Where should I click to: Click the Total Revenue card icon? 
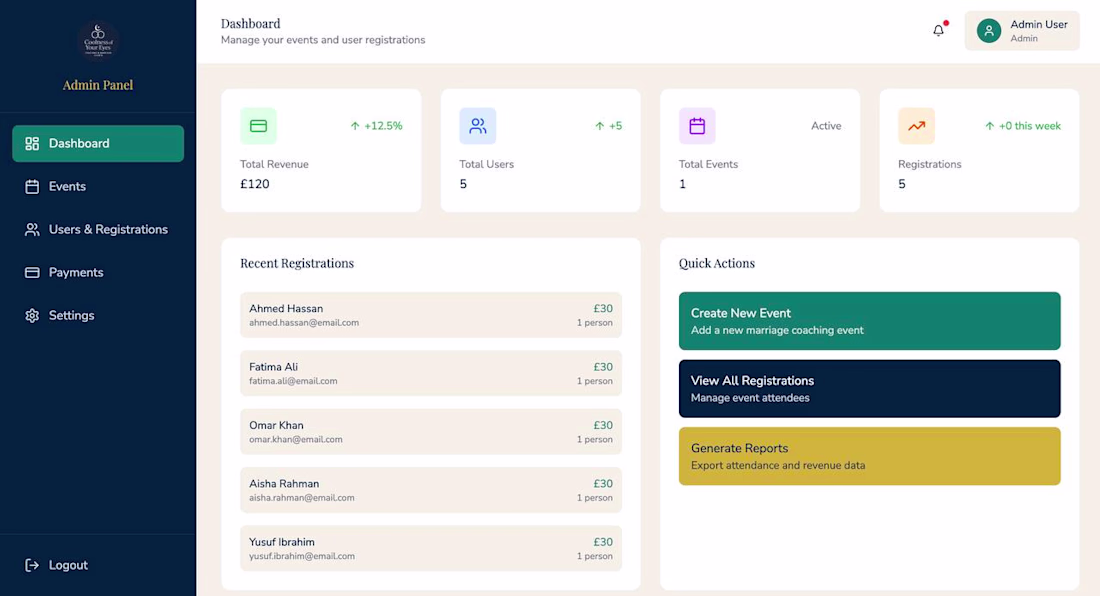[258, 126]
